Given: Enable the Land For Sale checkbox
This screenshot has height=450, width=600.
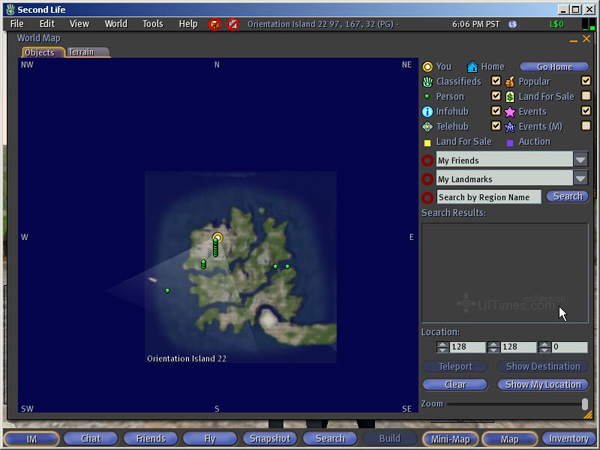Looking at the screenshot, I should 586,96.
